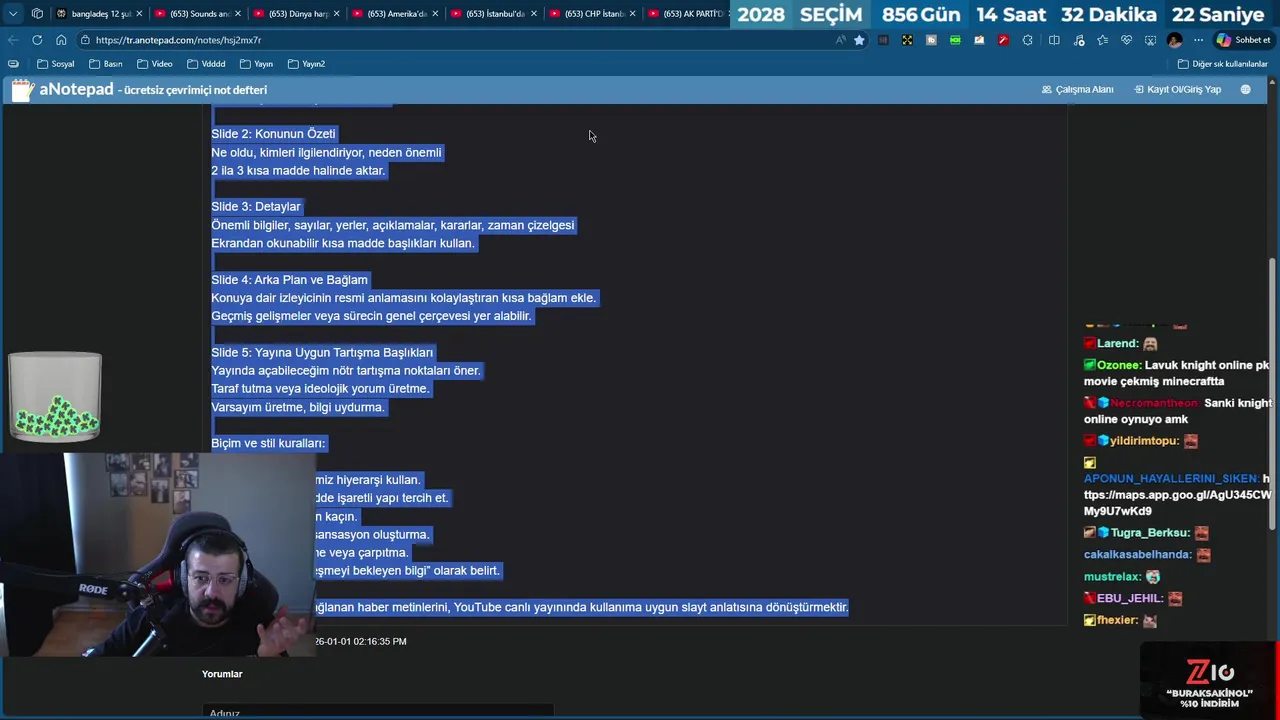The image size is (1280, 720).
Task: Open the browser home page
Action: tap(61, 40)
